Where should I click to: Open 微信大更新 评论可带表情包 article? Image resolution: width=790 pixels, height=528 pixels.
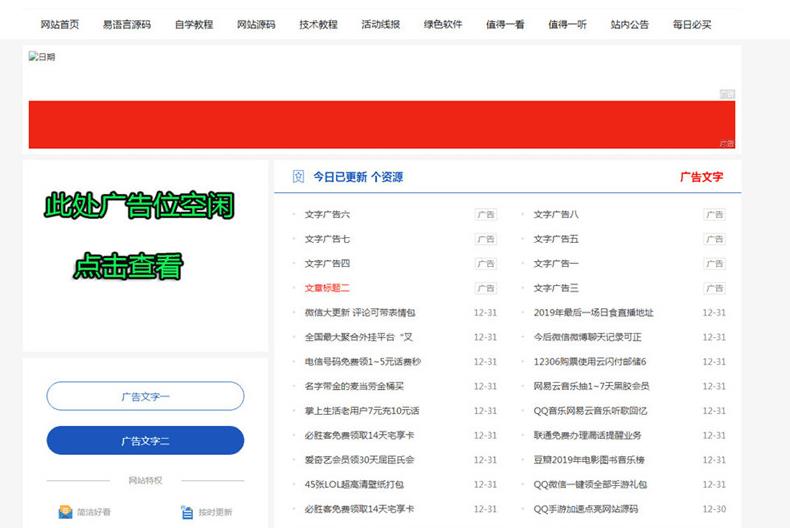(360, 313)
